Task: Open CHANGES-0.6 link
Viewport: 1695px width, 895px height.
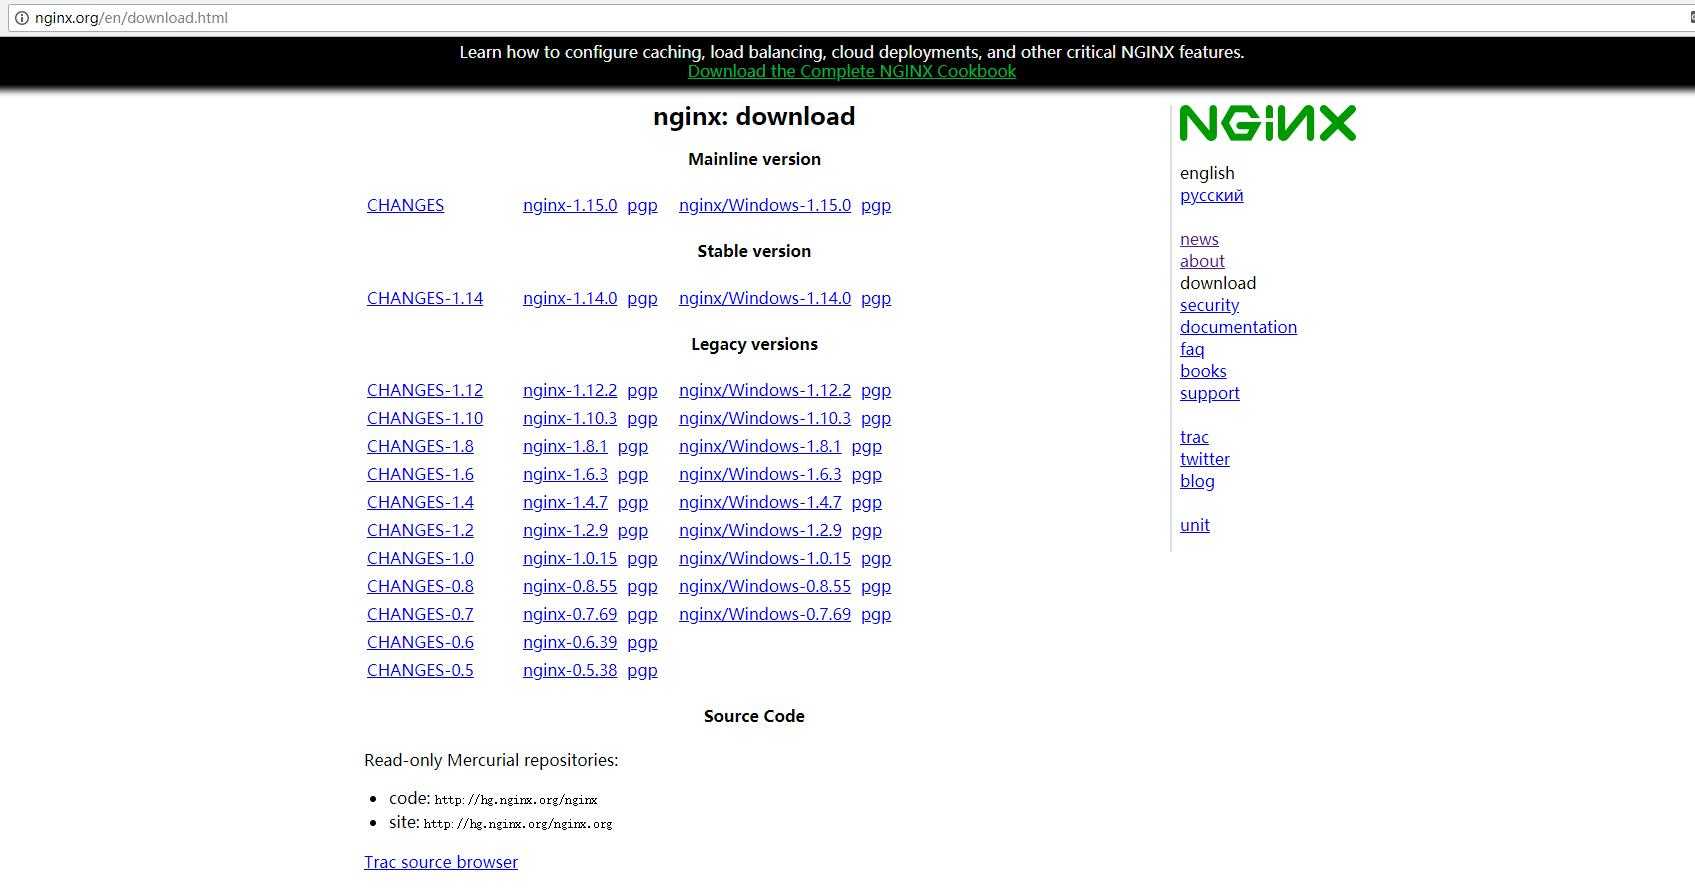Action: click(420, 642)
